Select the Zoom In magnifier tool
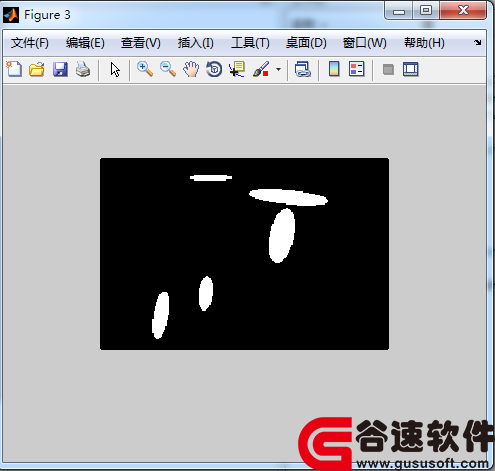Viewport: 495px width, 471px height. click(145, 69)
